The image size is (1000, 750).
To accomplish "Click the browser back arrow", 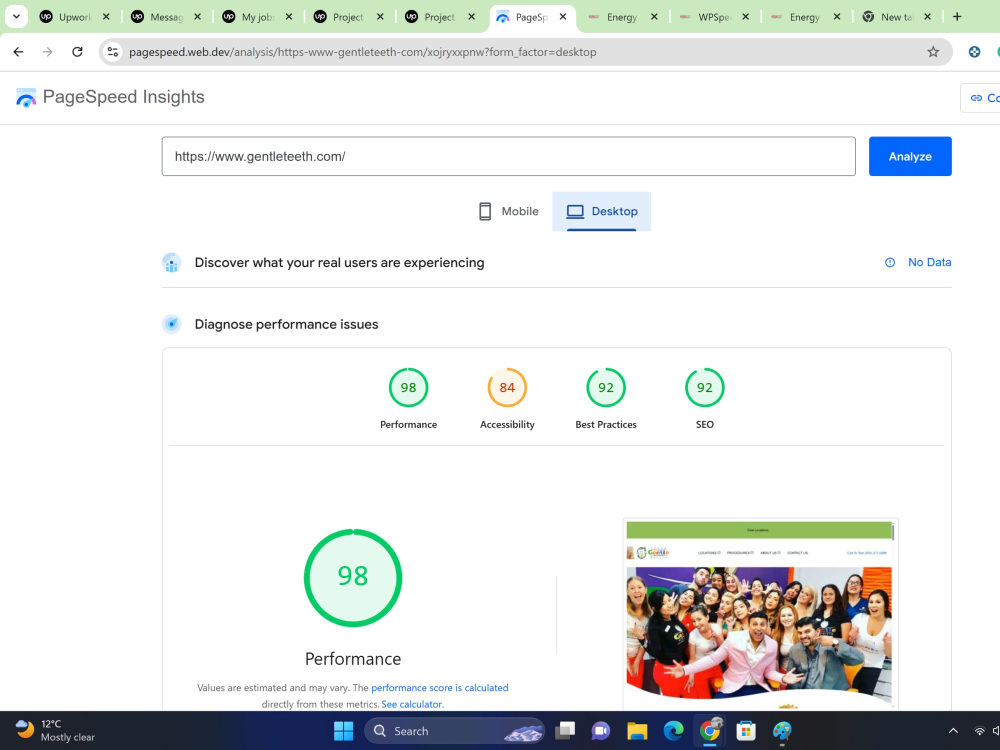I will [x=18, y=52].
